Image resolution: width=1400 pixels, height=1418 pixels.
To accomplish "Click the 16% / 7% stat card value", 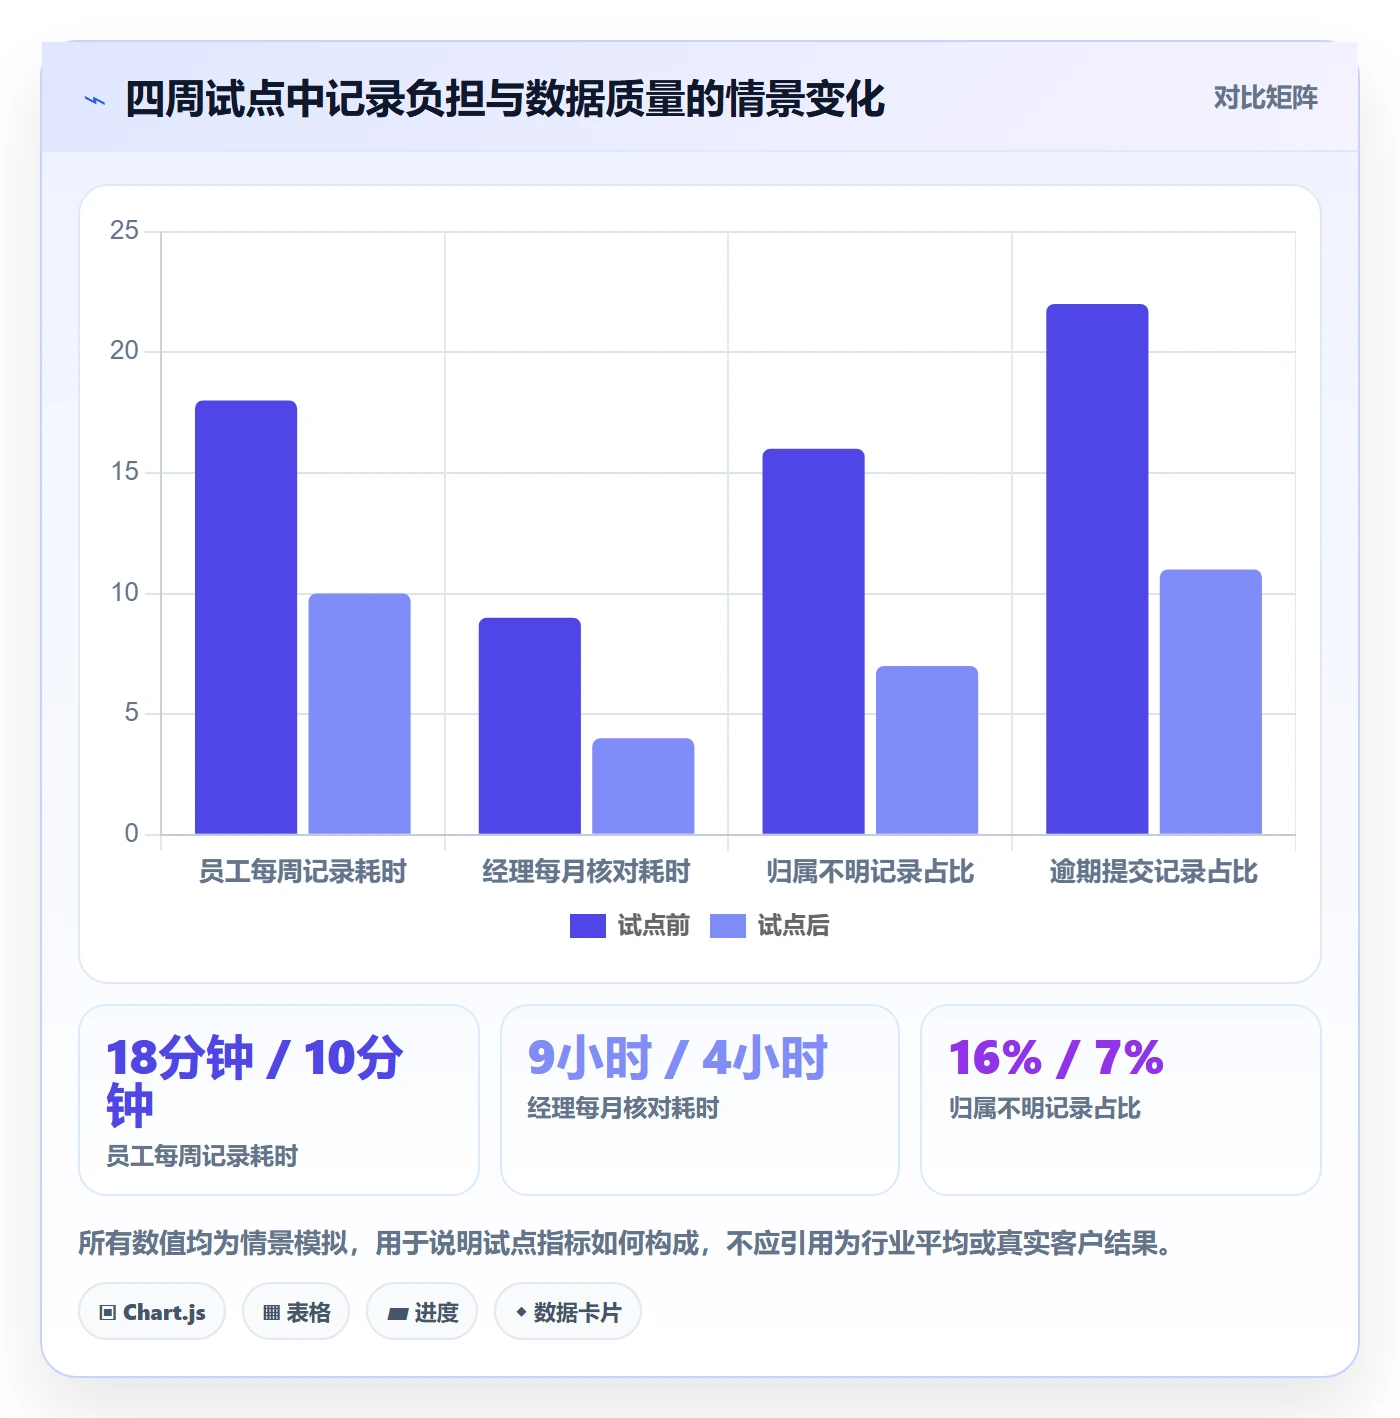I will [1056, 1058].
